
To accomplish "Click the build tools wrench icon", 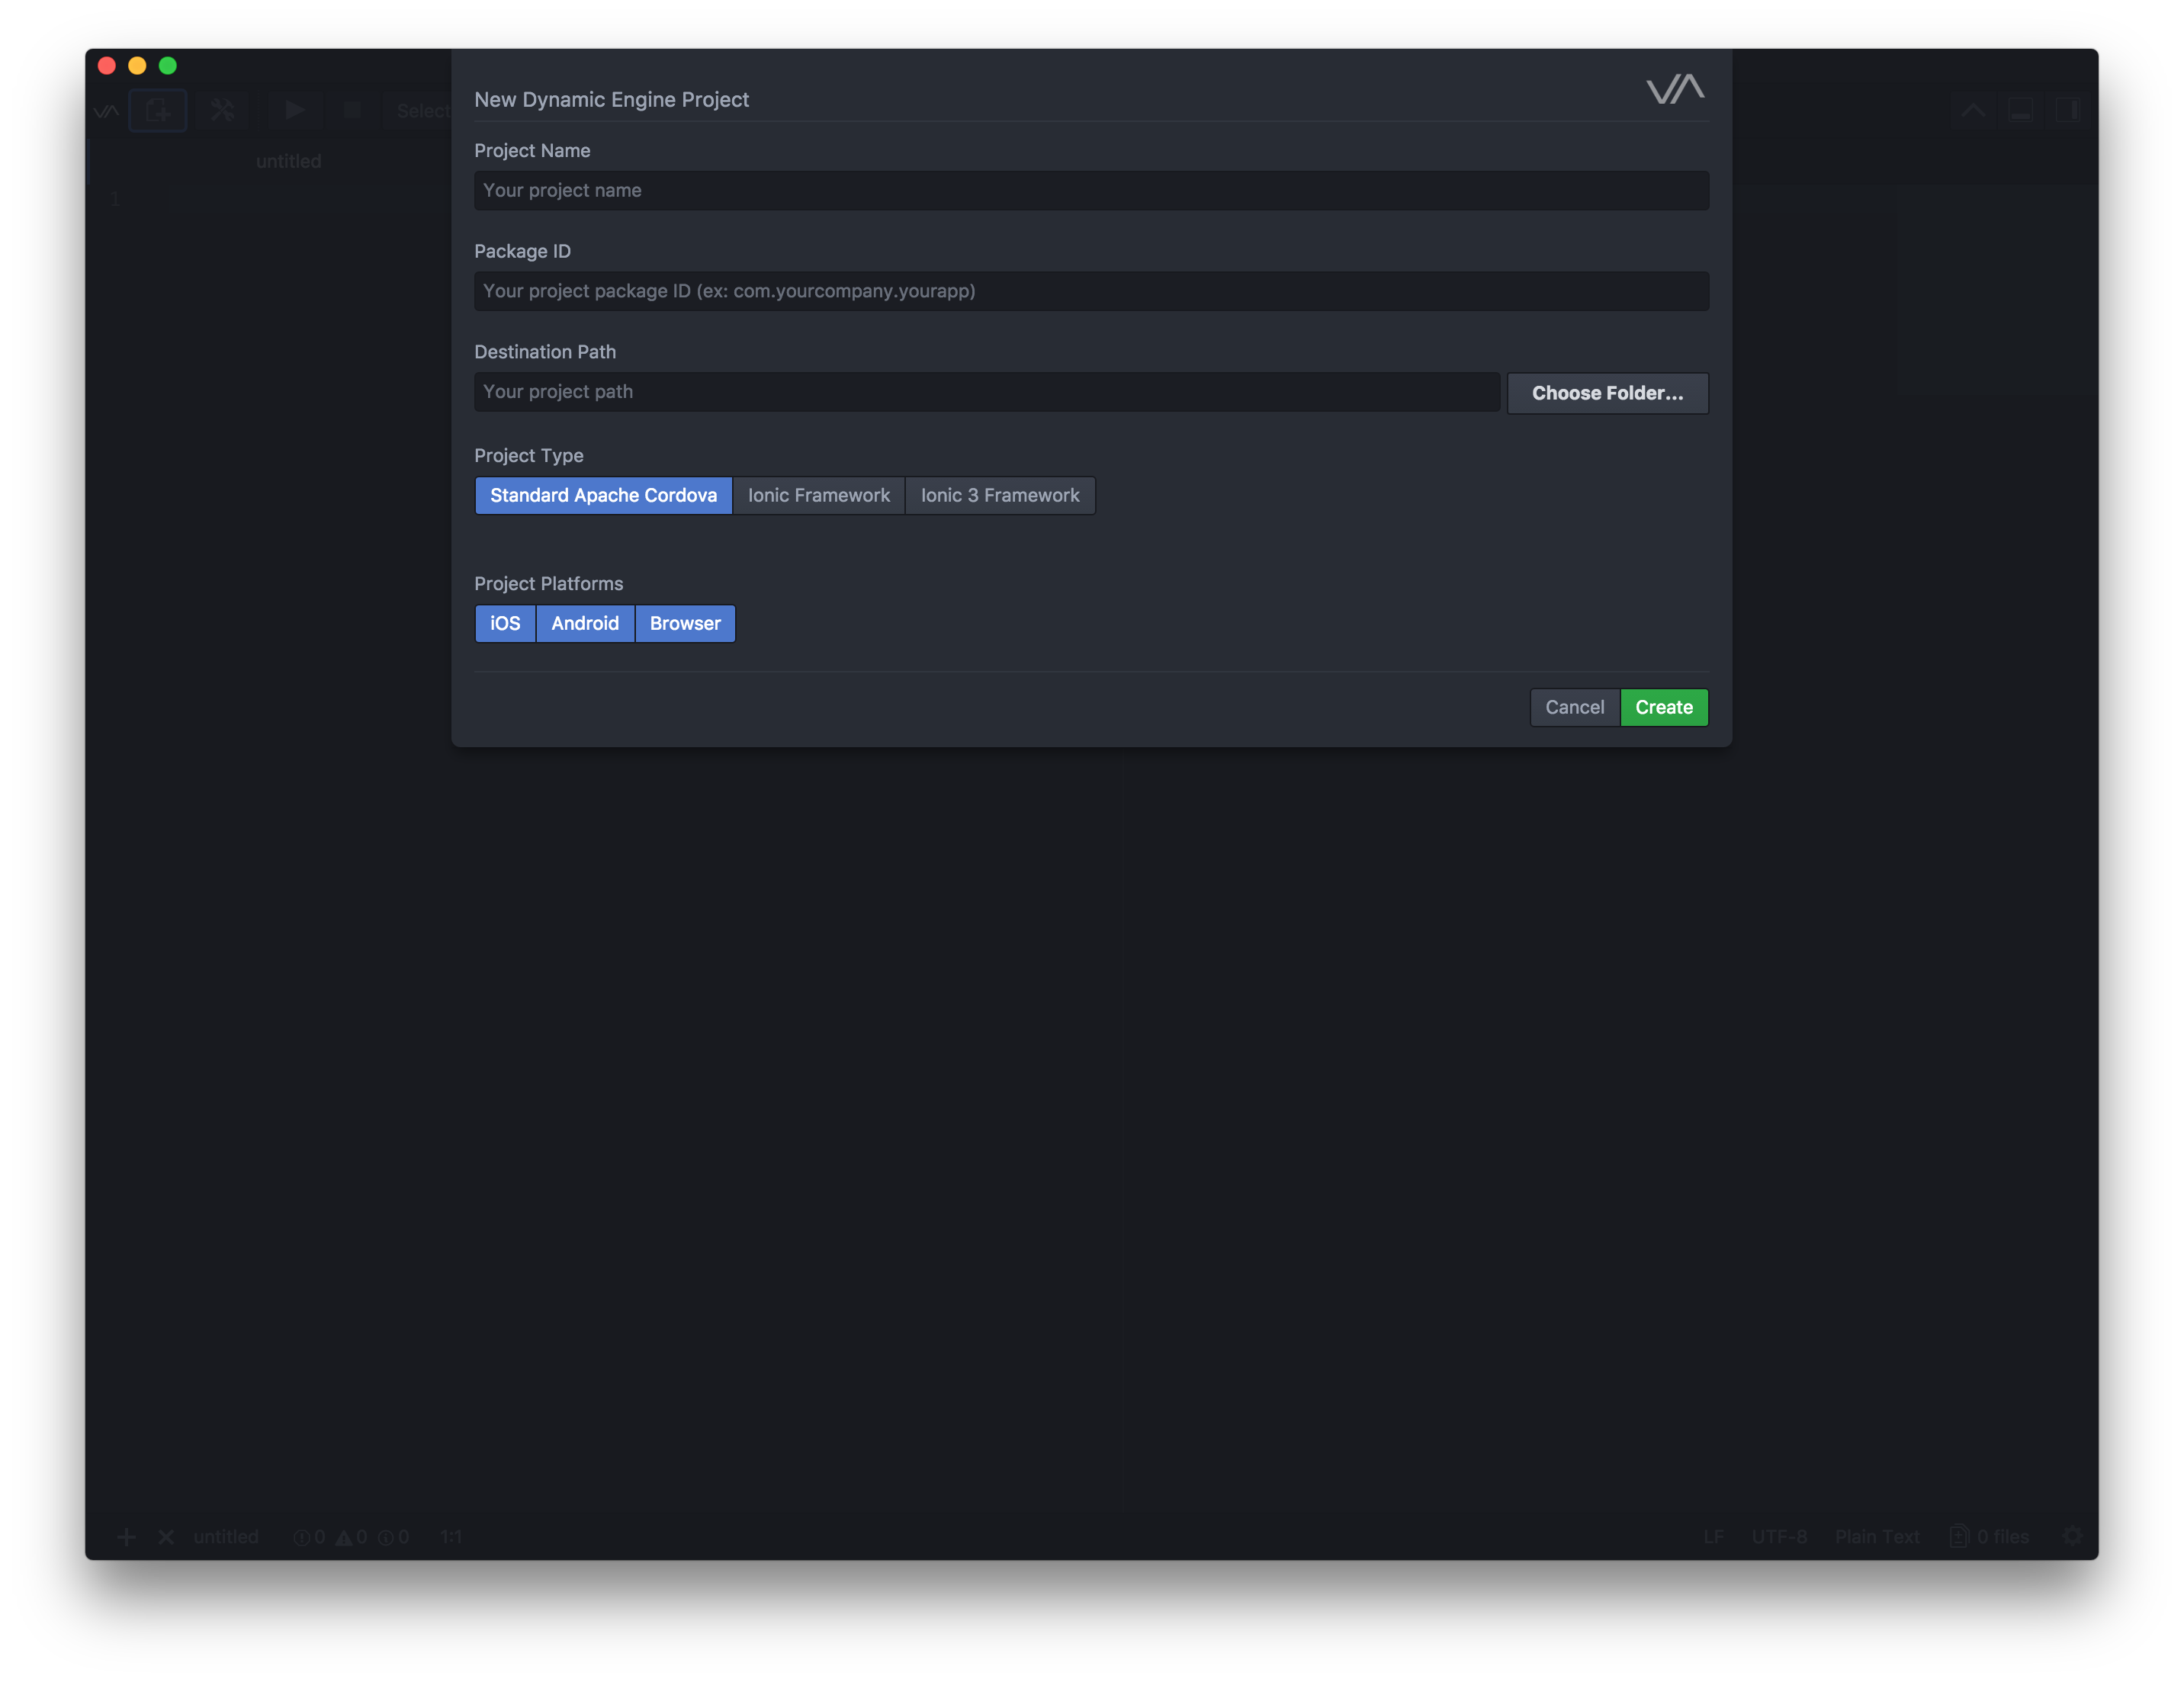I will click(222, 110).
